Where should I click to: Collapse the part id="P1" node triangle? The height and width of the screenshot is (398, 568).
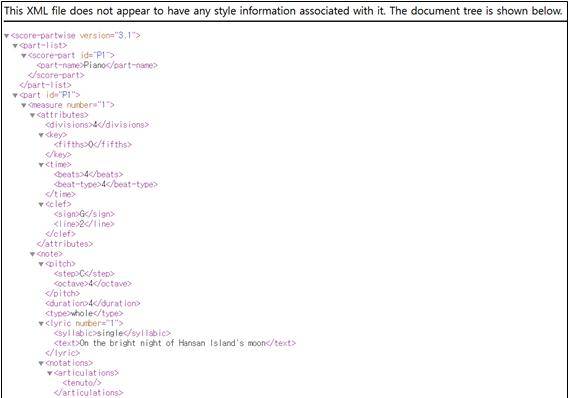(15, 95)
